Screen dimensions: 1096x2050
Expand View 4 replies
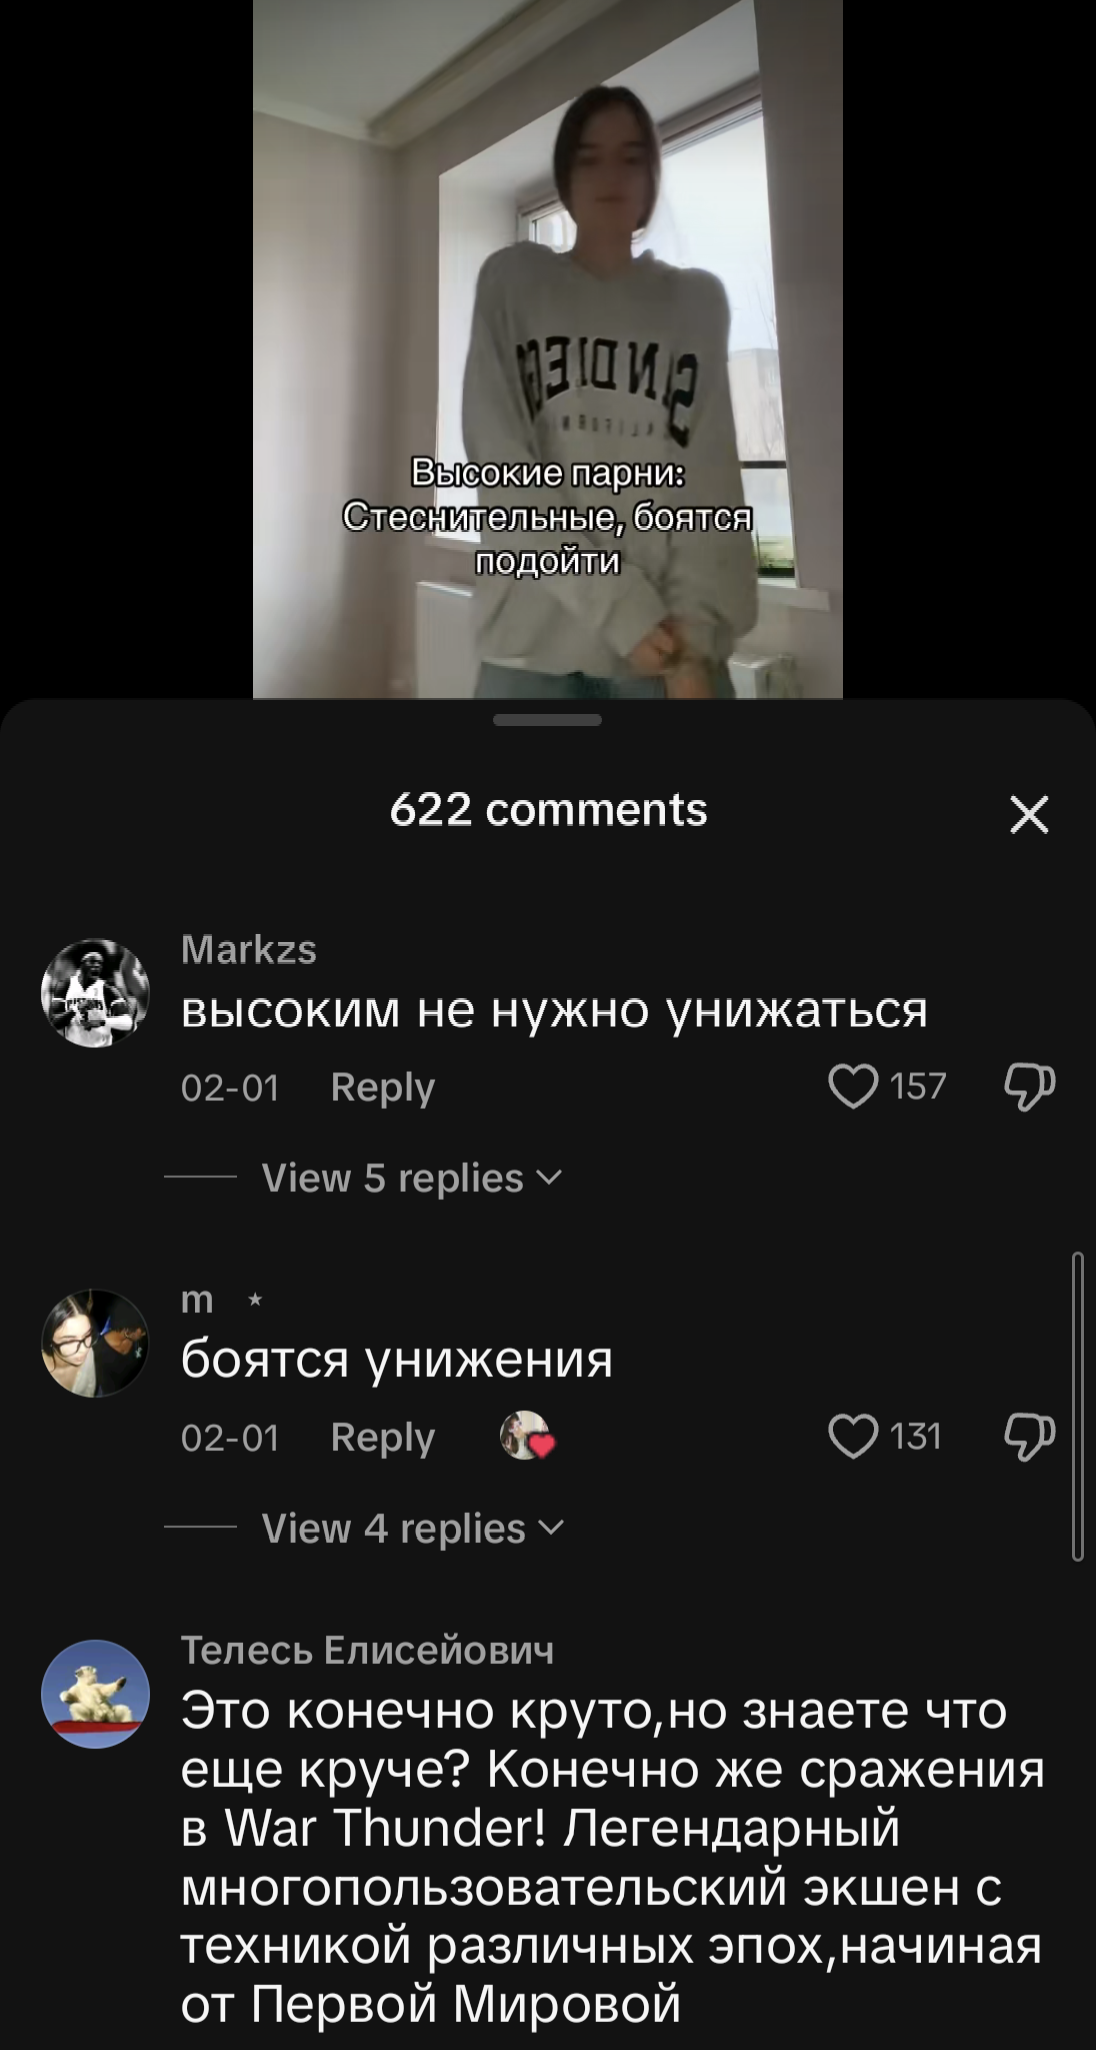[x=413, y=1528]
